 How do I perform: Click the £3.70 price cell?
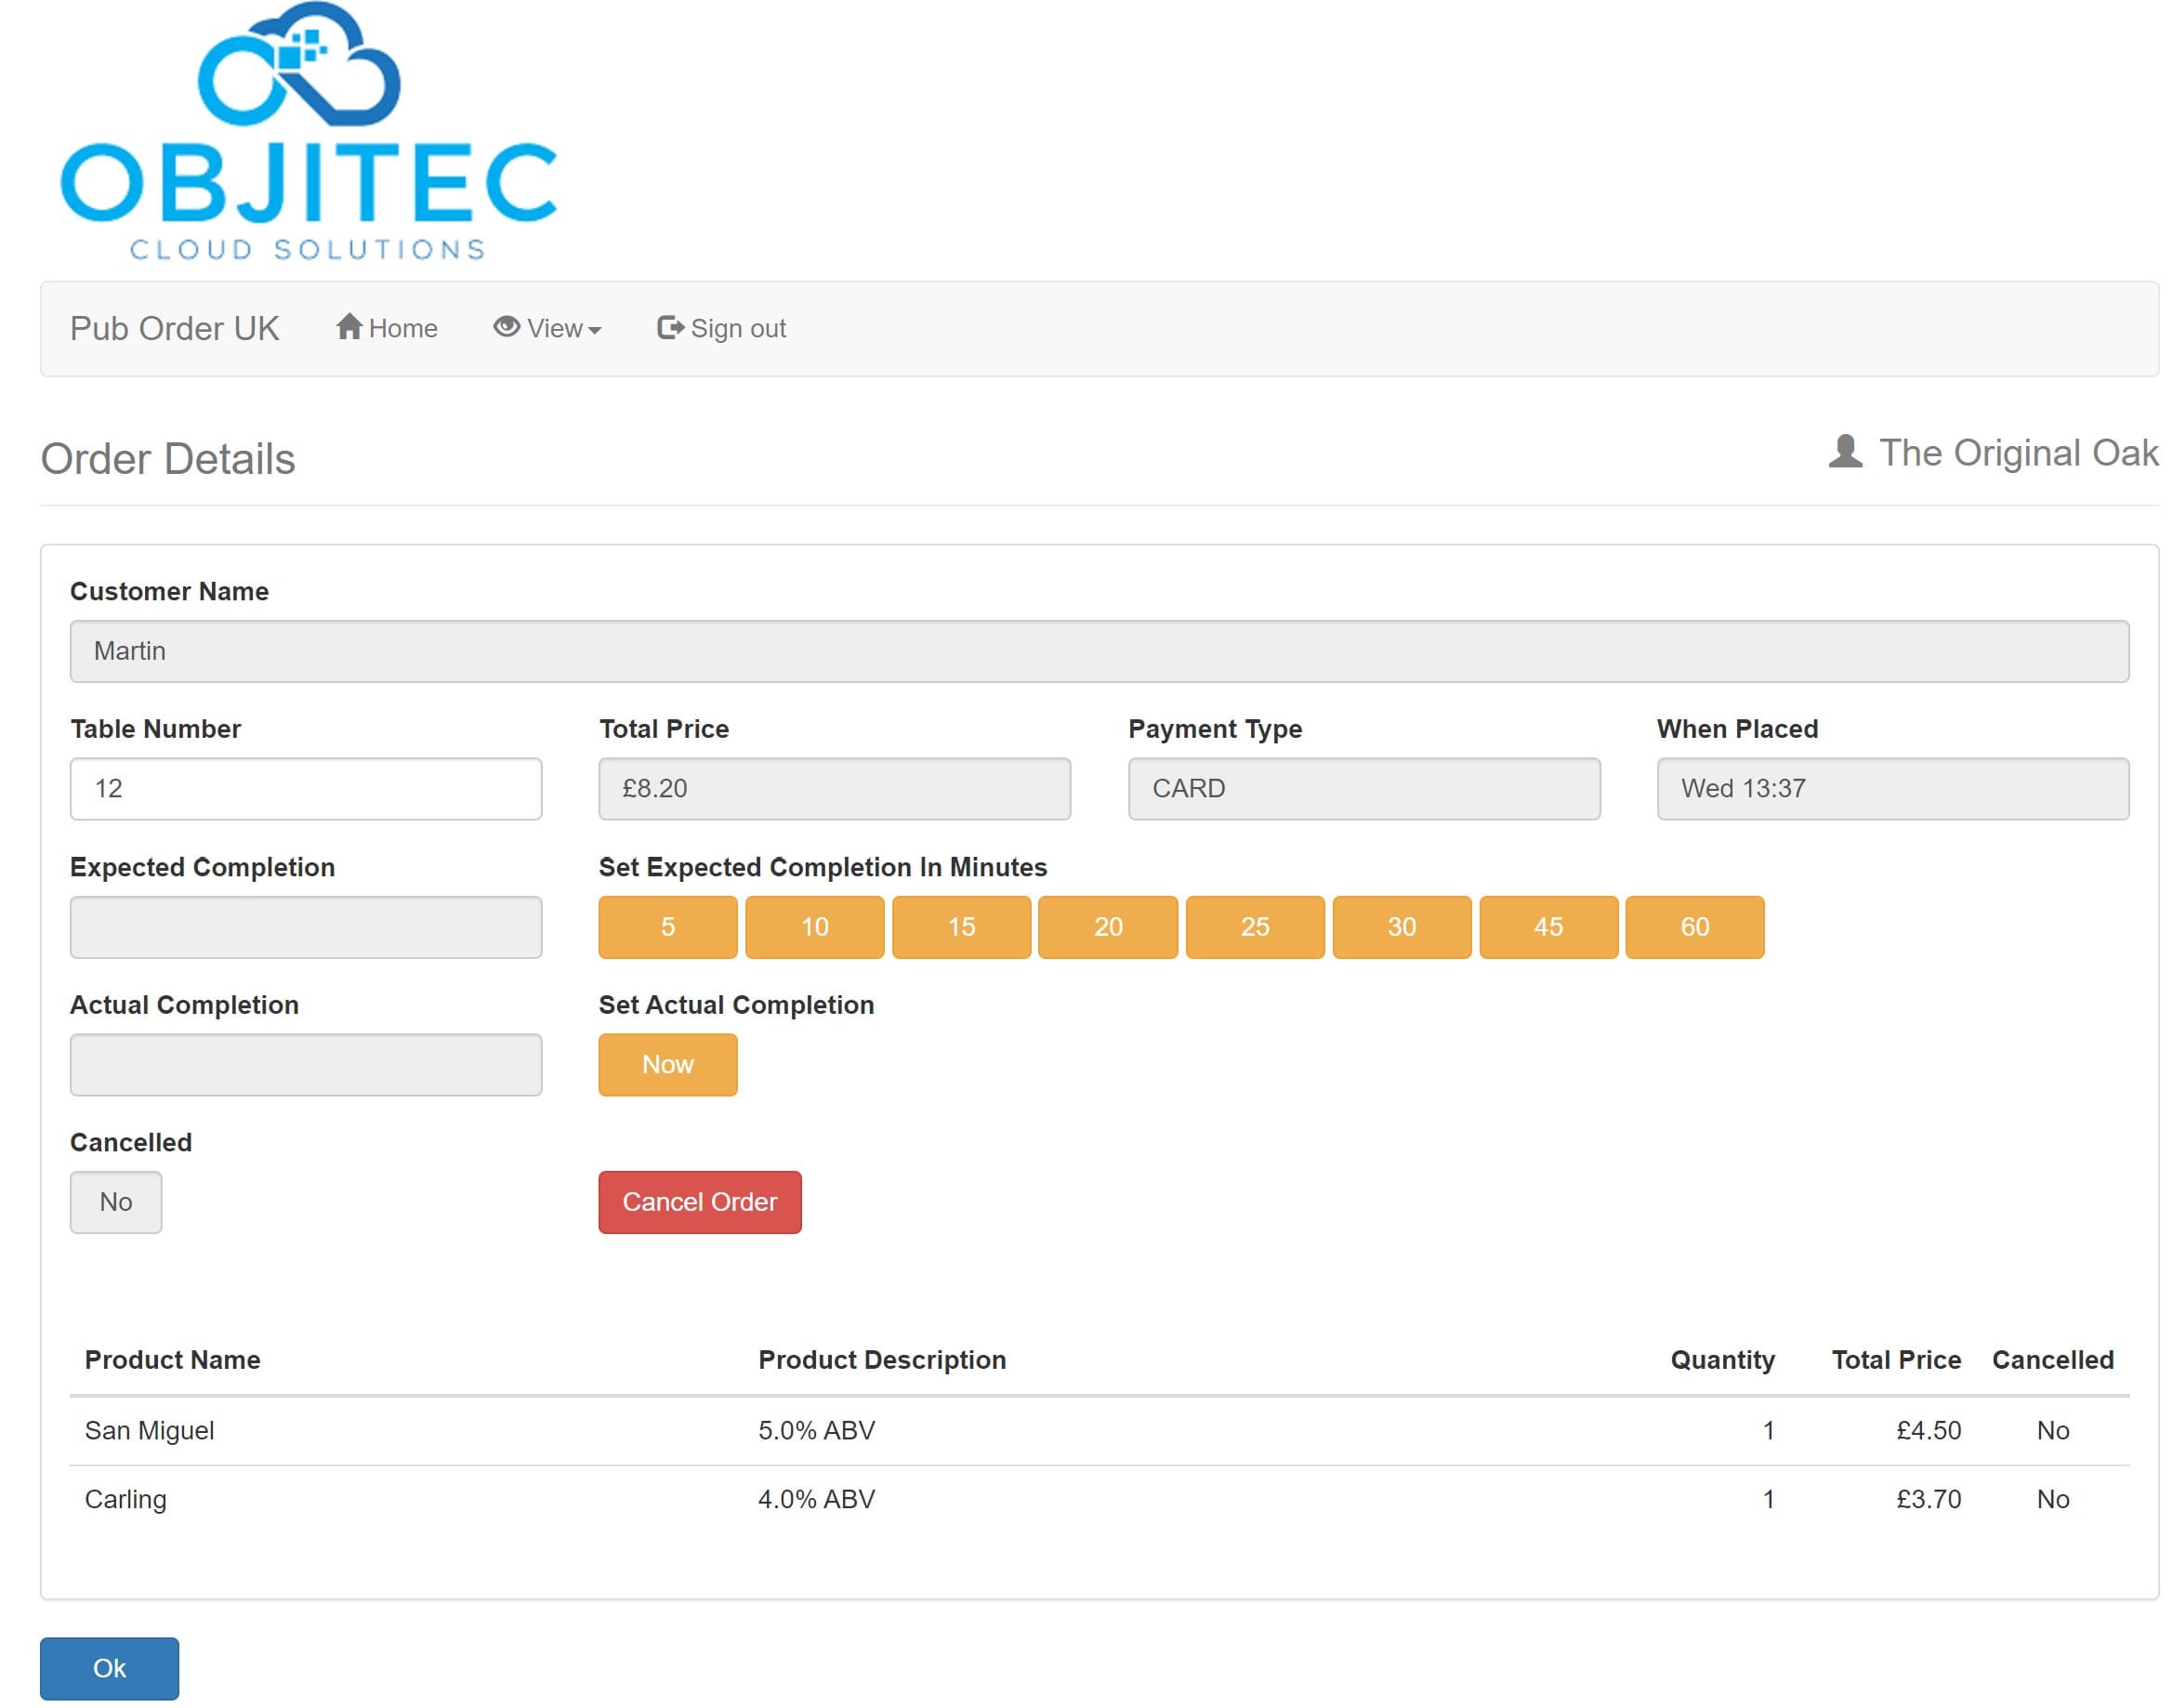click(x=1930, y=1501)
